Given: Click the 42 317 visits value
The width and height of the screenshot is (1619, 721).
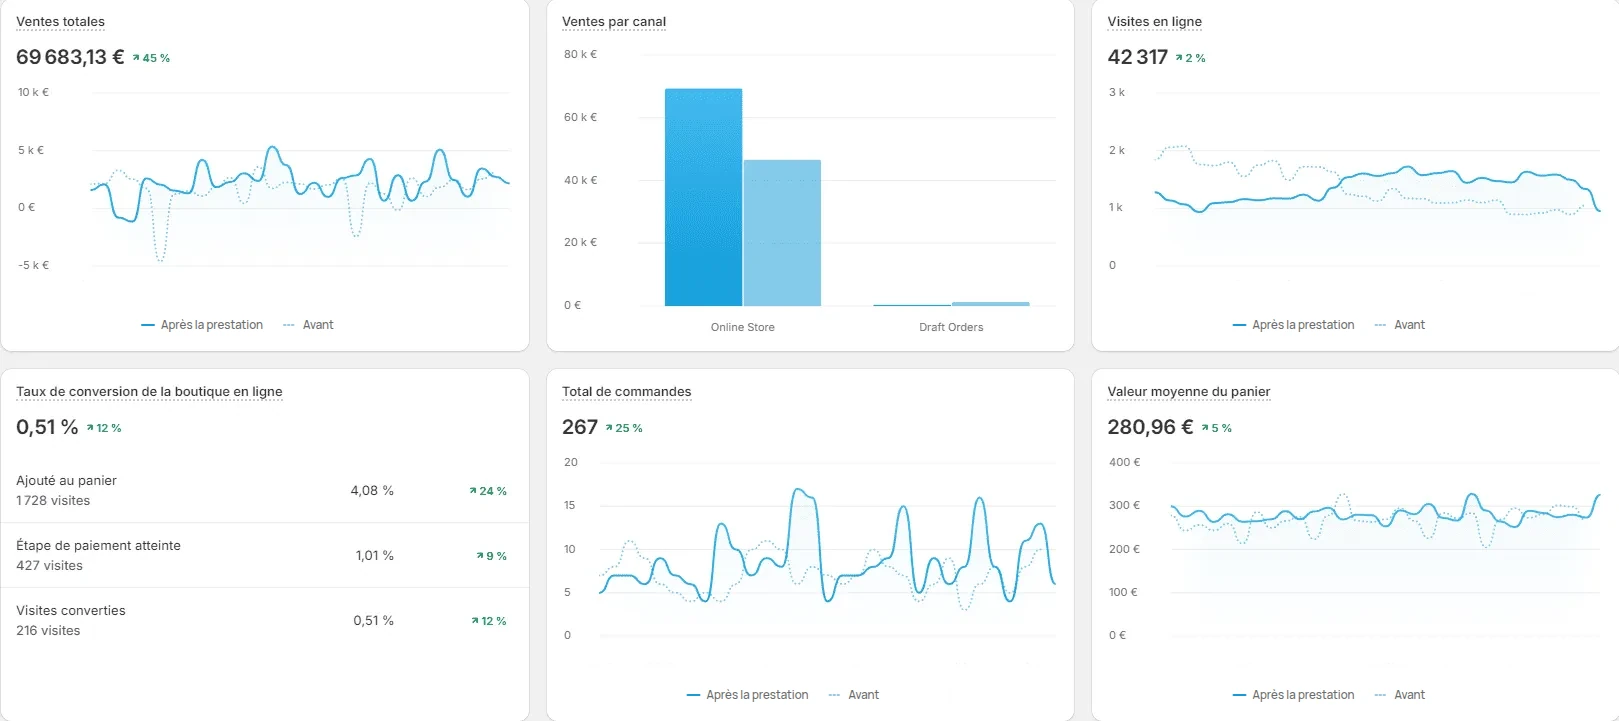Looking at the screenshot, I should [1137, 57].
